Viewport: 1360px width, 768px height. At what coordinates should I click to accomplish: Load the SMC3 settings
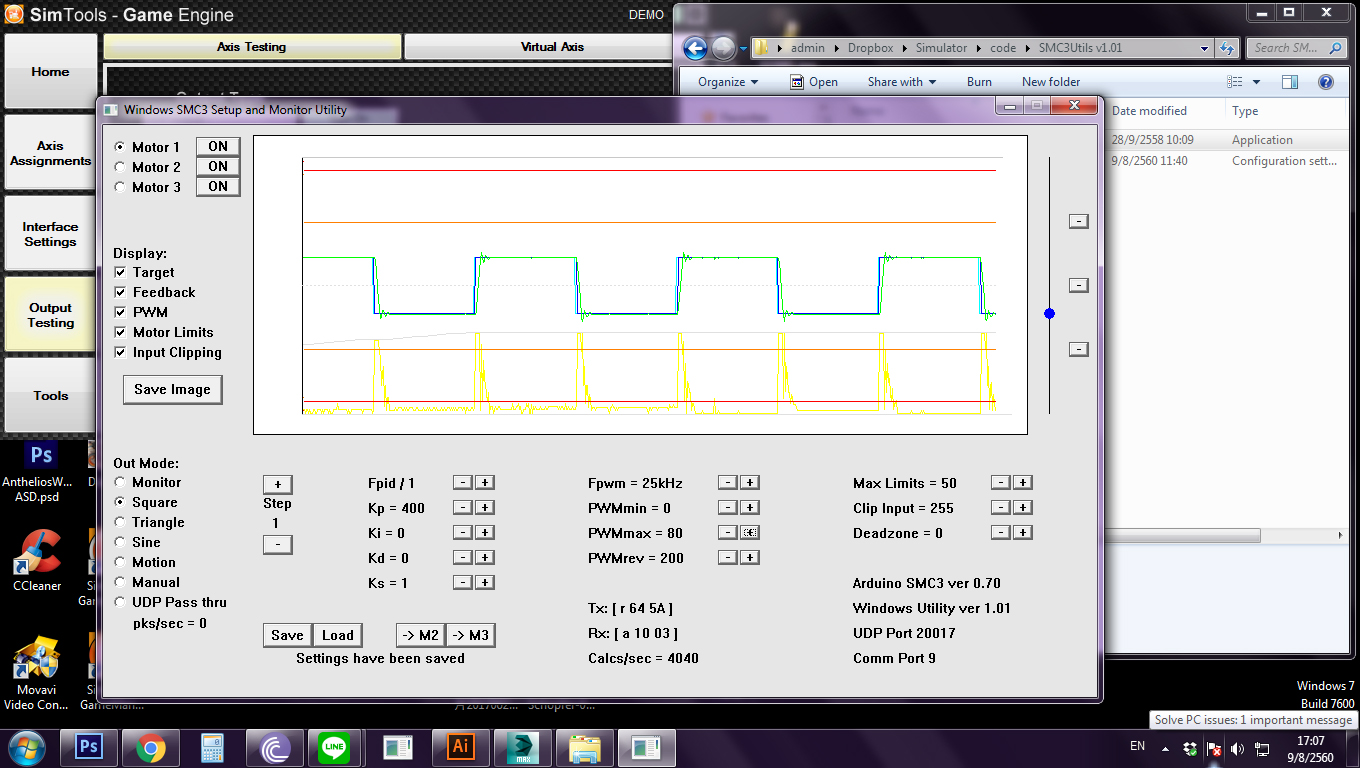click(337, 635)
